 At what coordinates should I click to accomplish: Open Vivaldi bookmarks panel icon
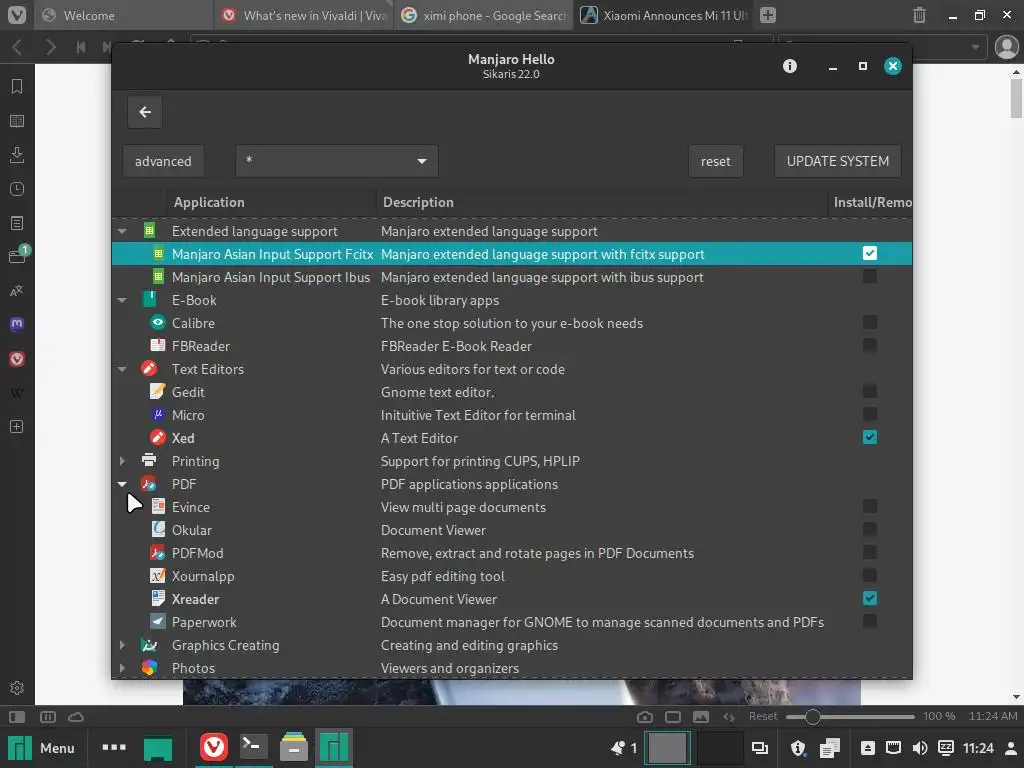click(17, 86)
